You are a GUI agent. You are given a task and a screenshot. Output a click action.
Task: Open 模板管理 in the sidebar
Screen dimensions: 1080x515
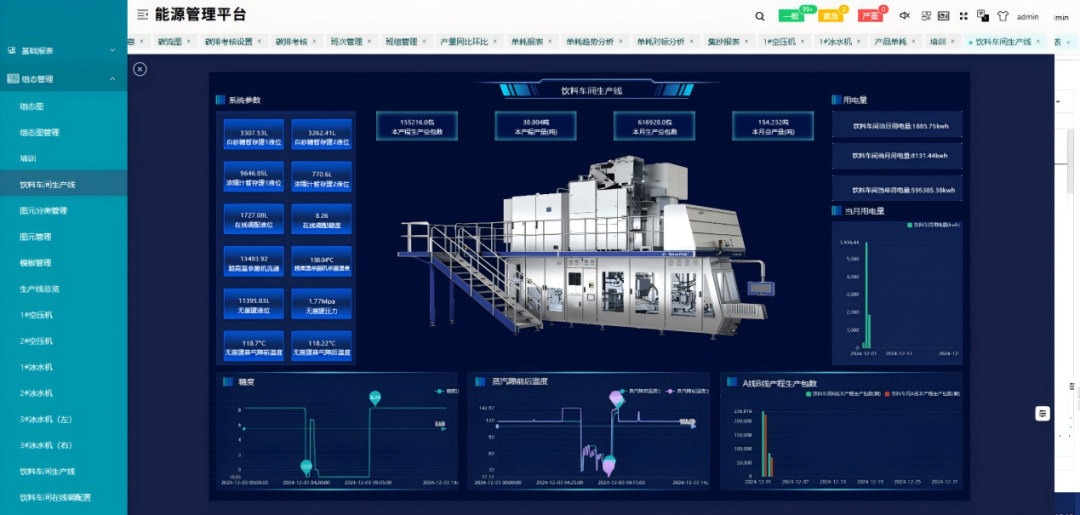(36, 262)
